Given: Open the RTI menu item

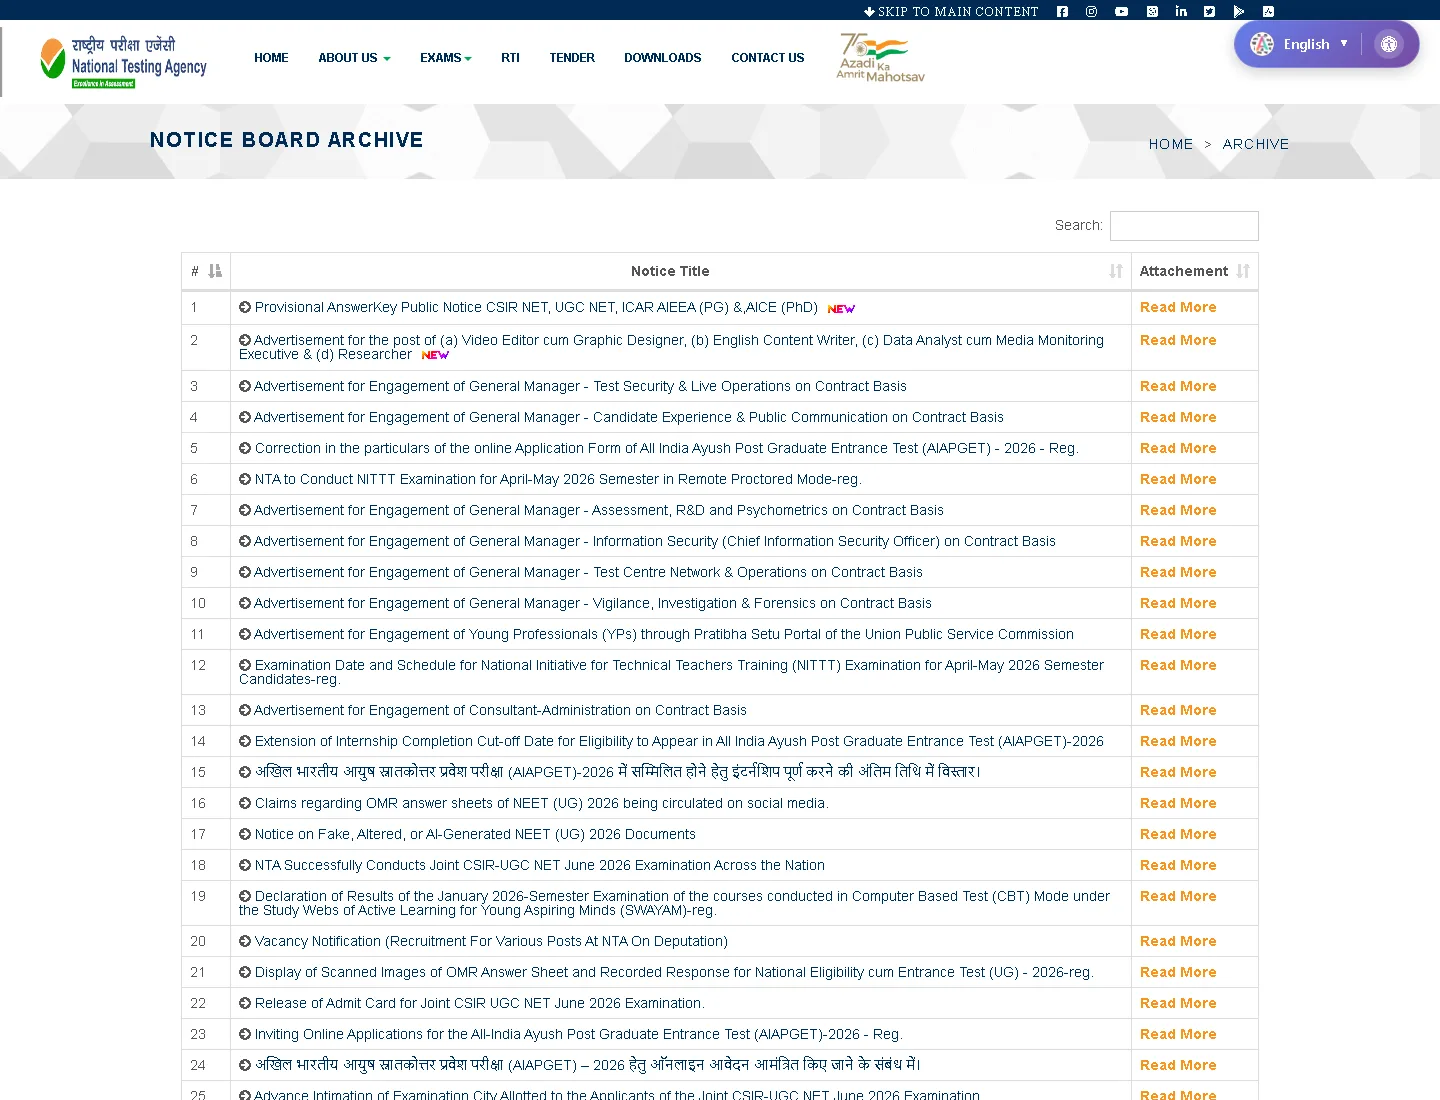Looking at the screenshot, I should pyautogui.click(x=510, y=58).
